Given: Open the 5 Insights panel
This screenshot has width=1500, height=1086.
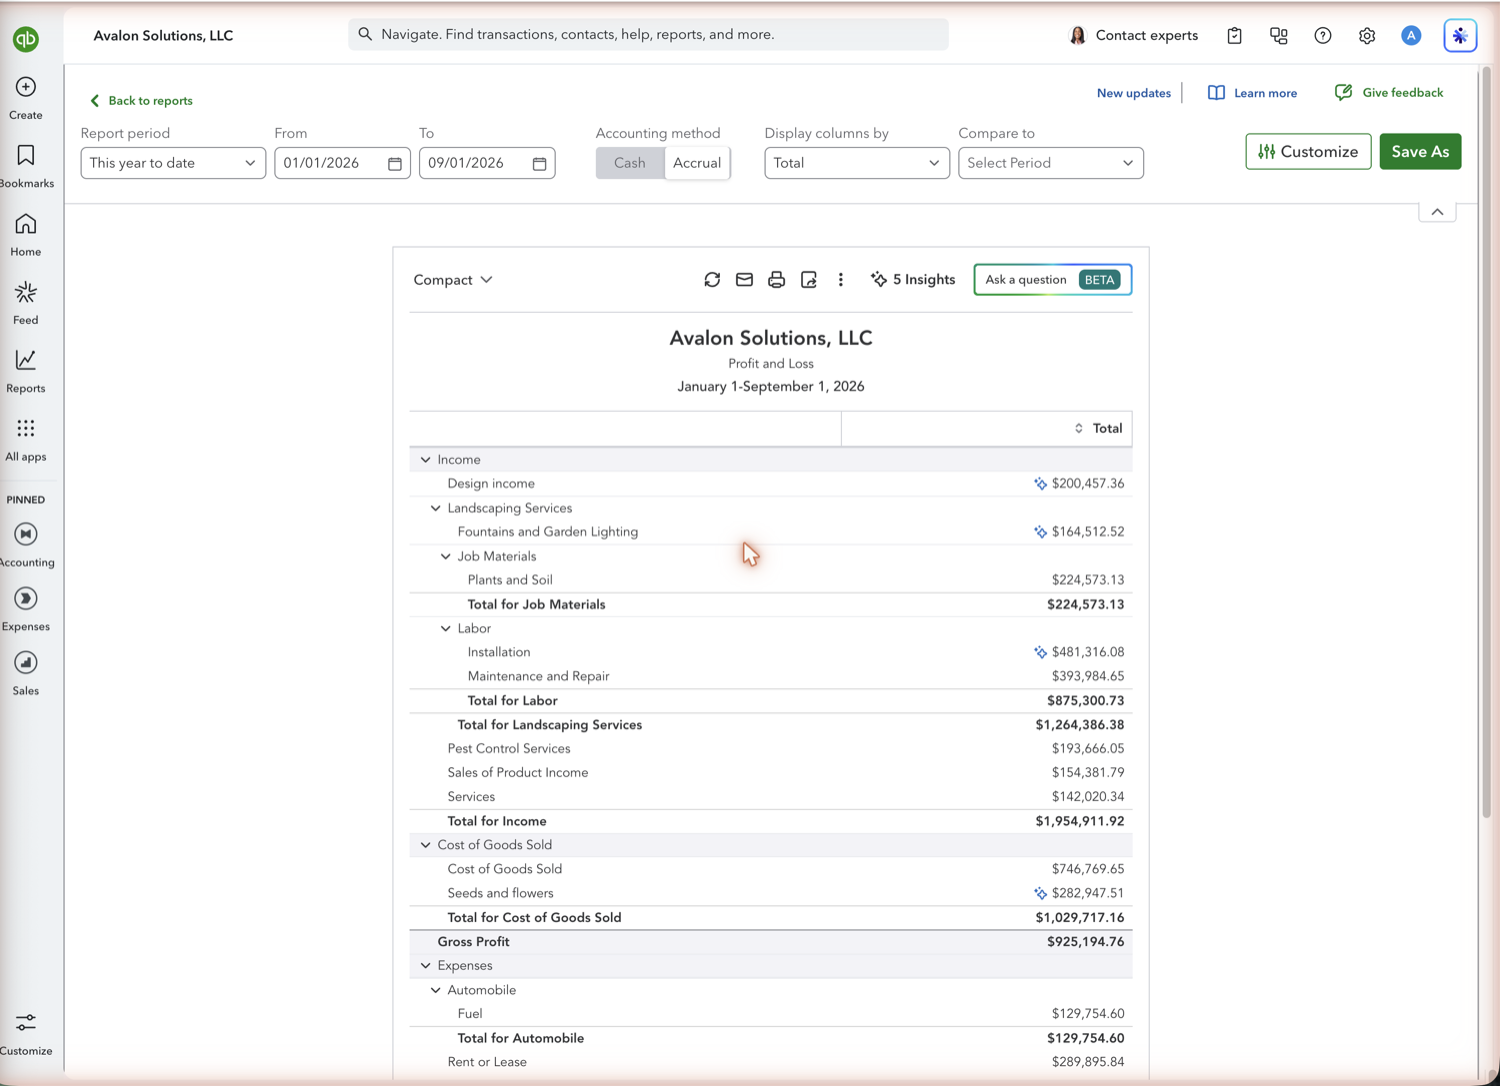Looking at the screenshot, I should click(913, 280).
